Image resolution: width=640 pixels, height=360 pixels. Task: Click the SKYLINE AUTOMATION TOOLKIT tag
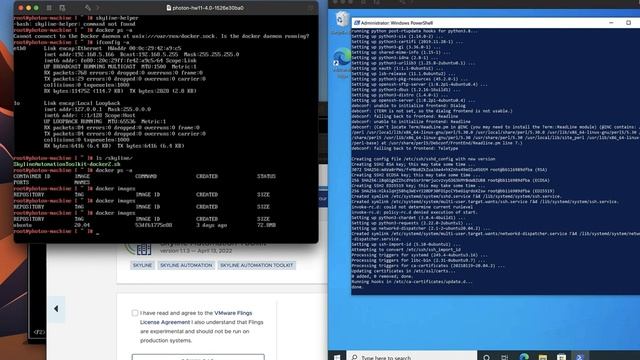[x=256, y=265]
